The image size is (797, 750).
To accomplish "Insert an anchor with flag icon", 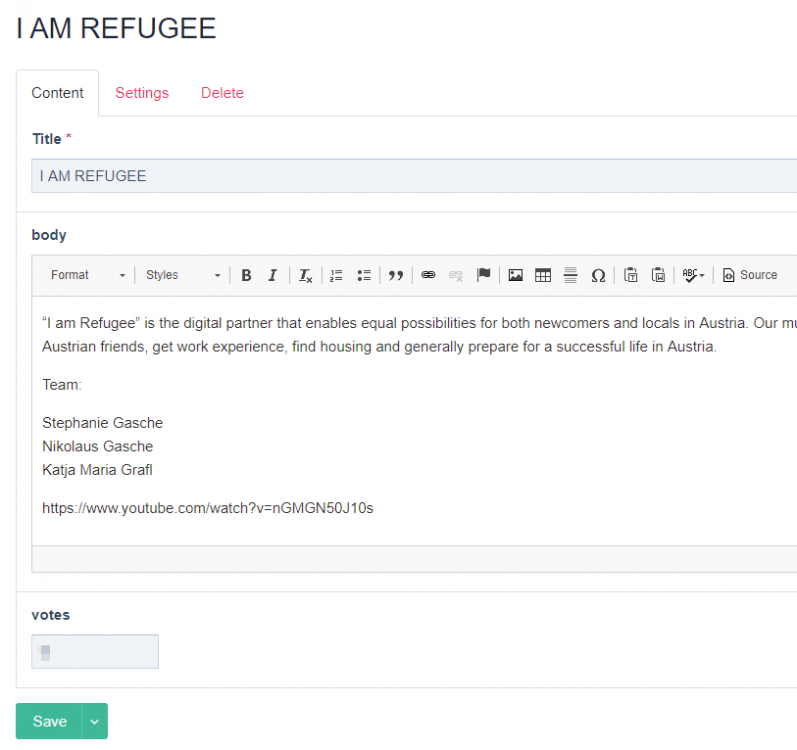I will point(483,275).
